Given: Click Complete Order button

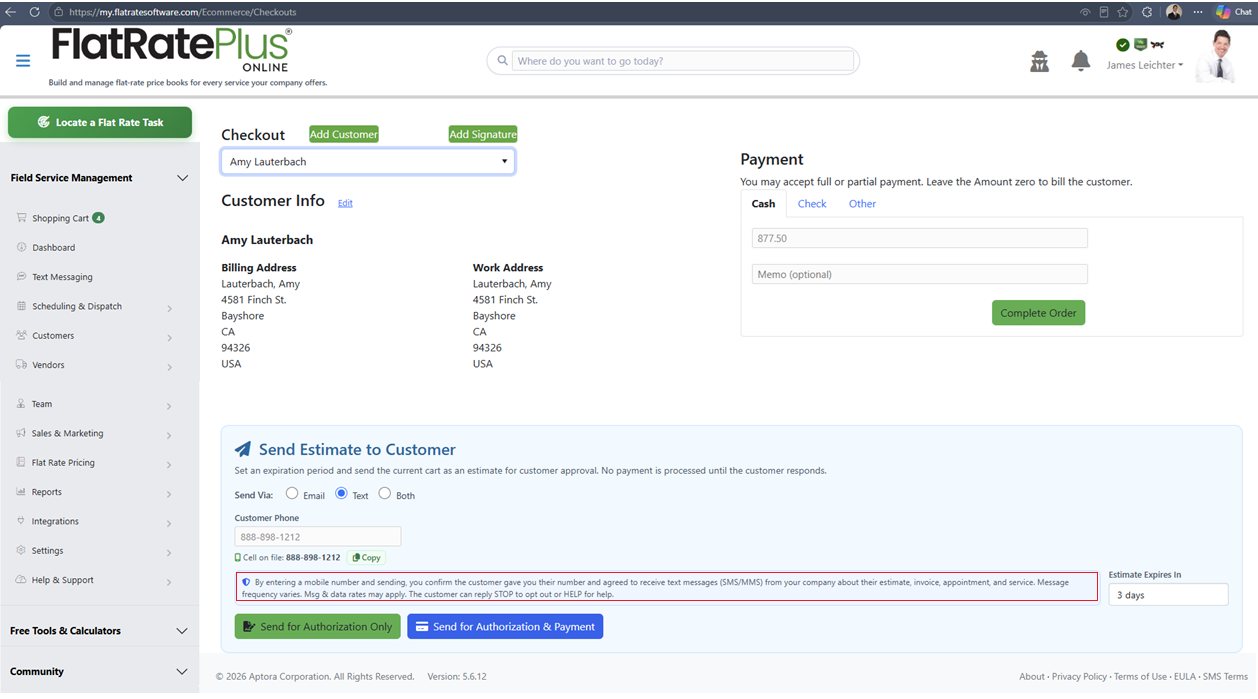Looking at the screenshot, I should (1038, 313).
